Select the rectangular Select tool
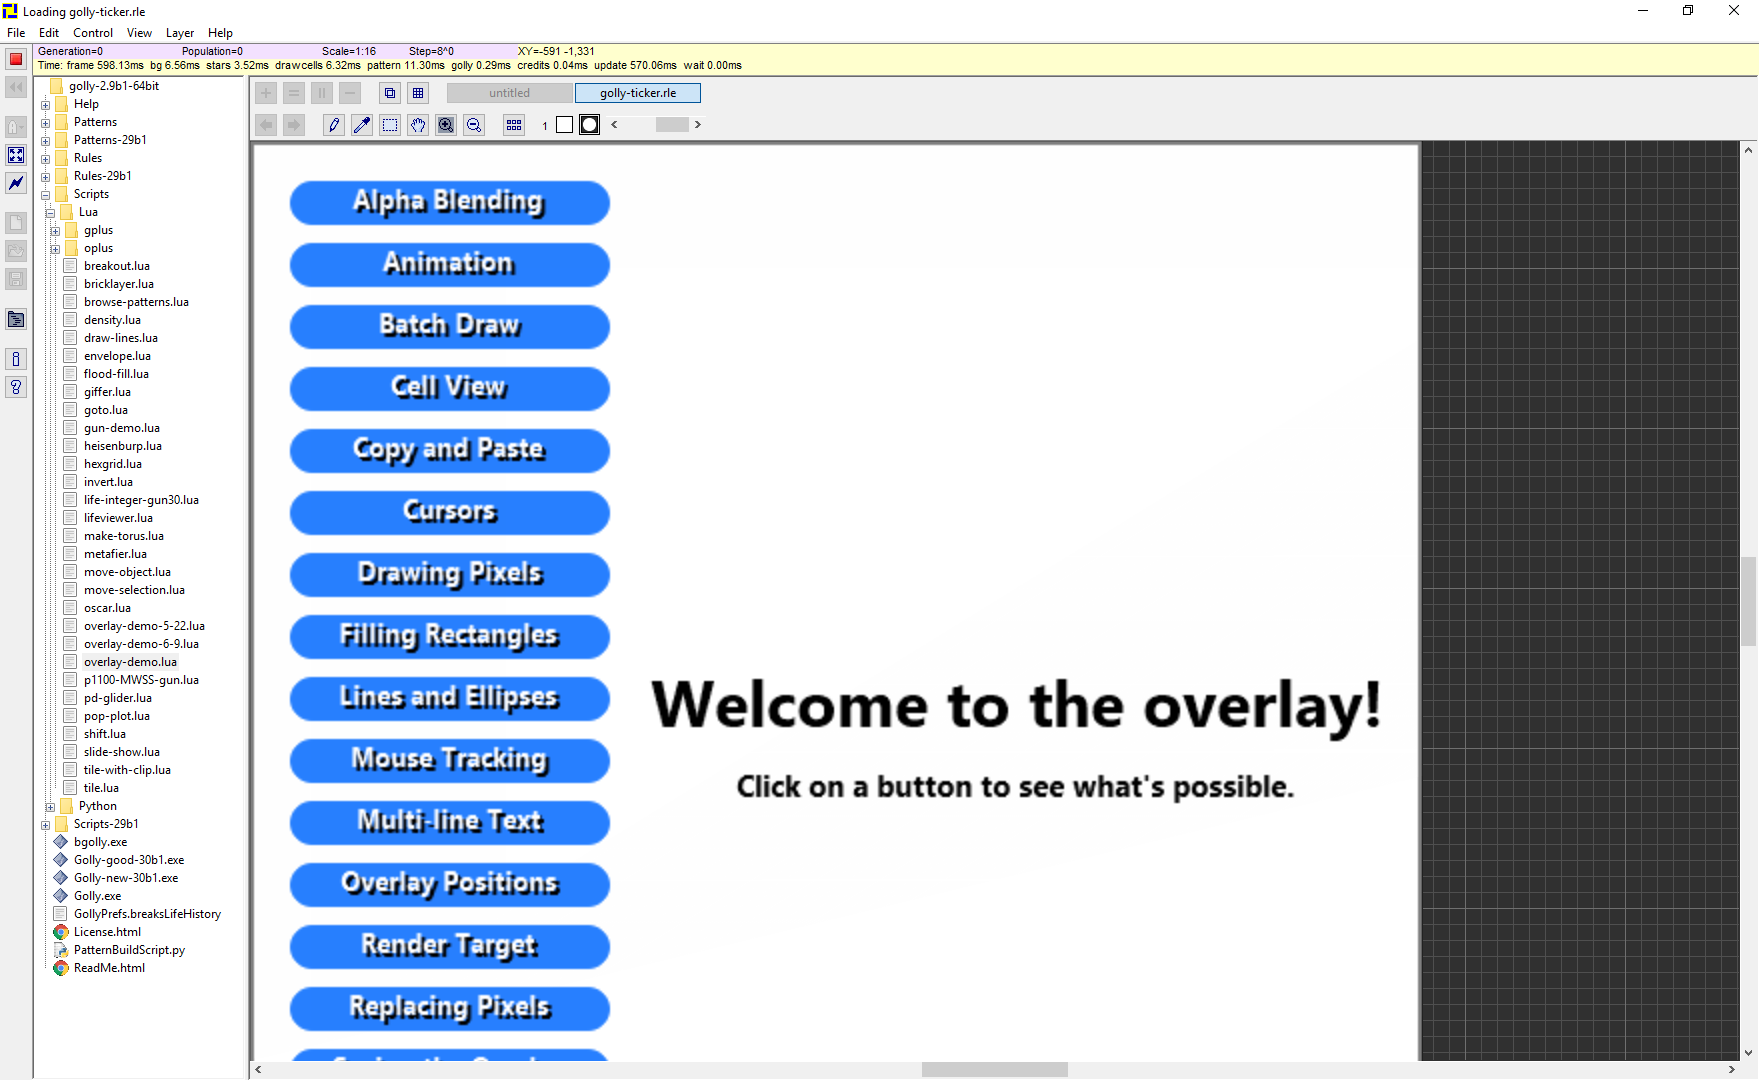This screenshot has height=1080, width=1759. pos(390,125)
